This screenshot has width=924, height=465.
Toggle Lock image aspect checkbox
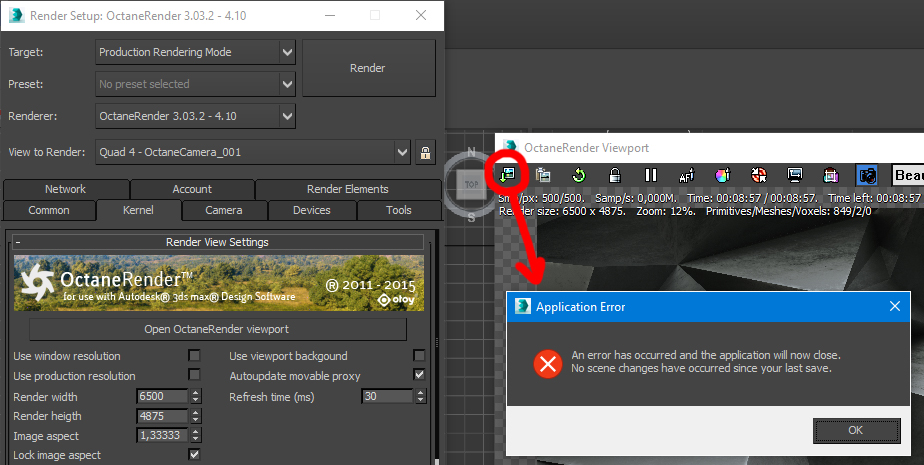[x=194, y=454]
